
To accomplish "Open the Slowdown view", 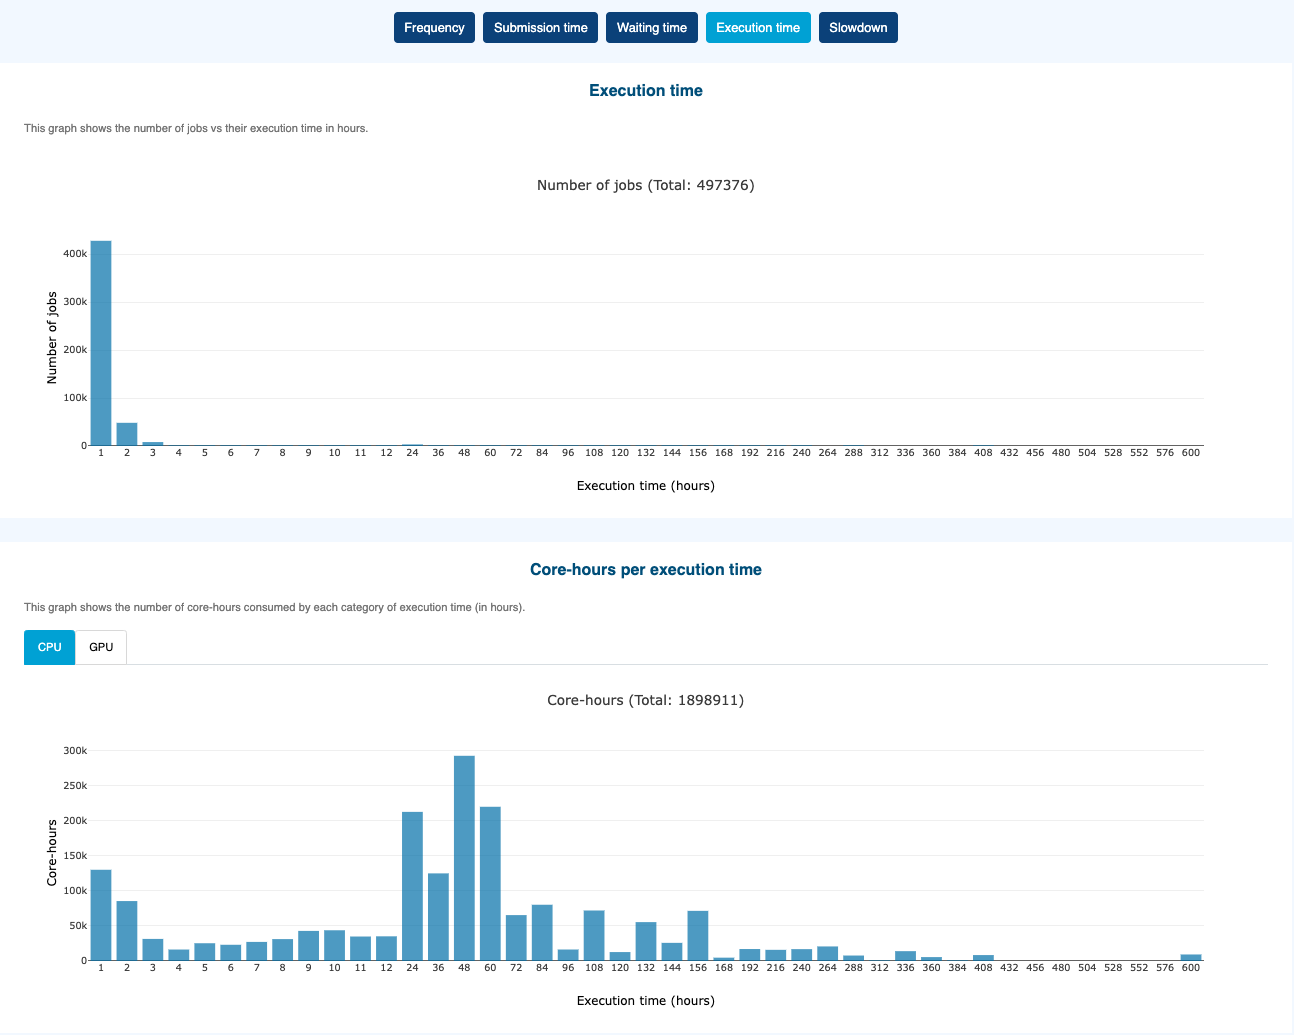I will coord(857,28).
